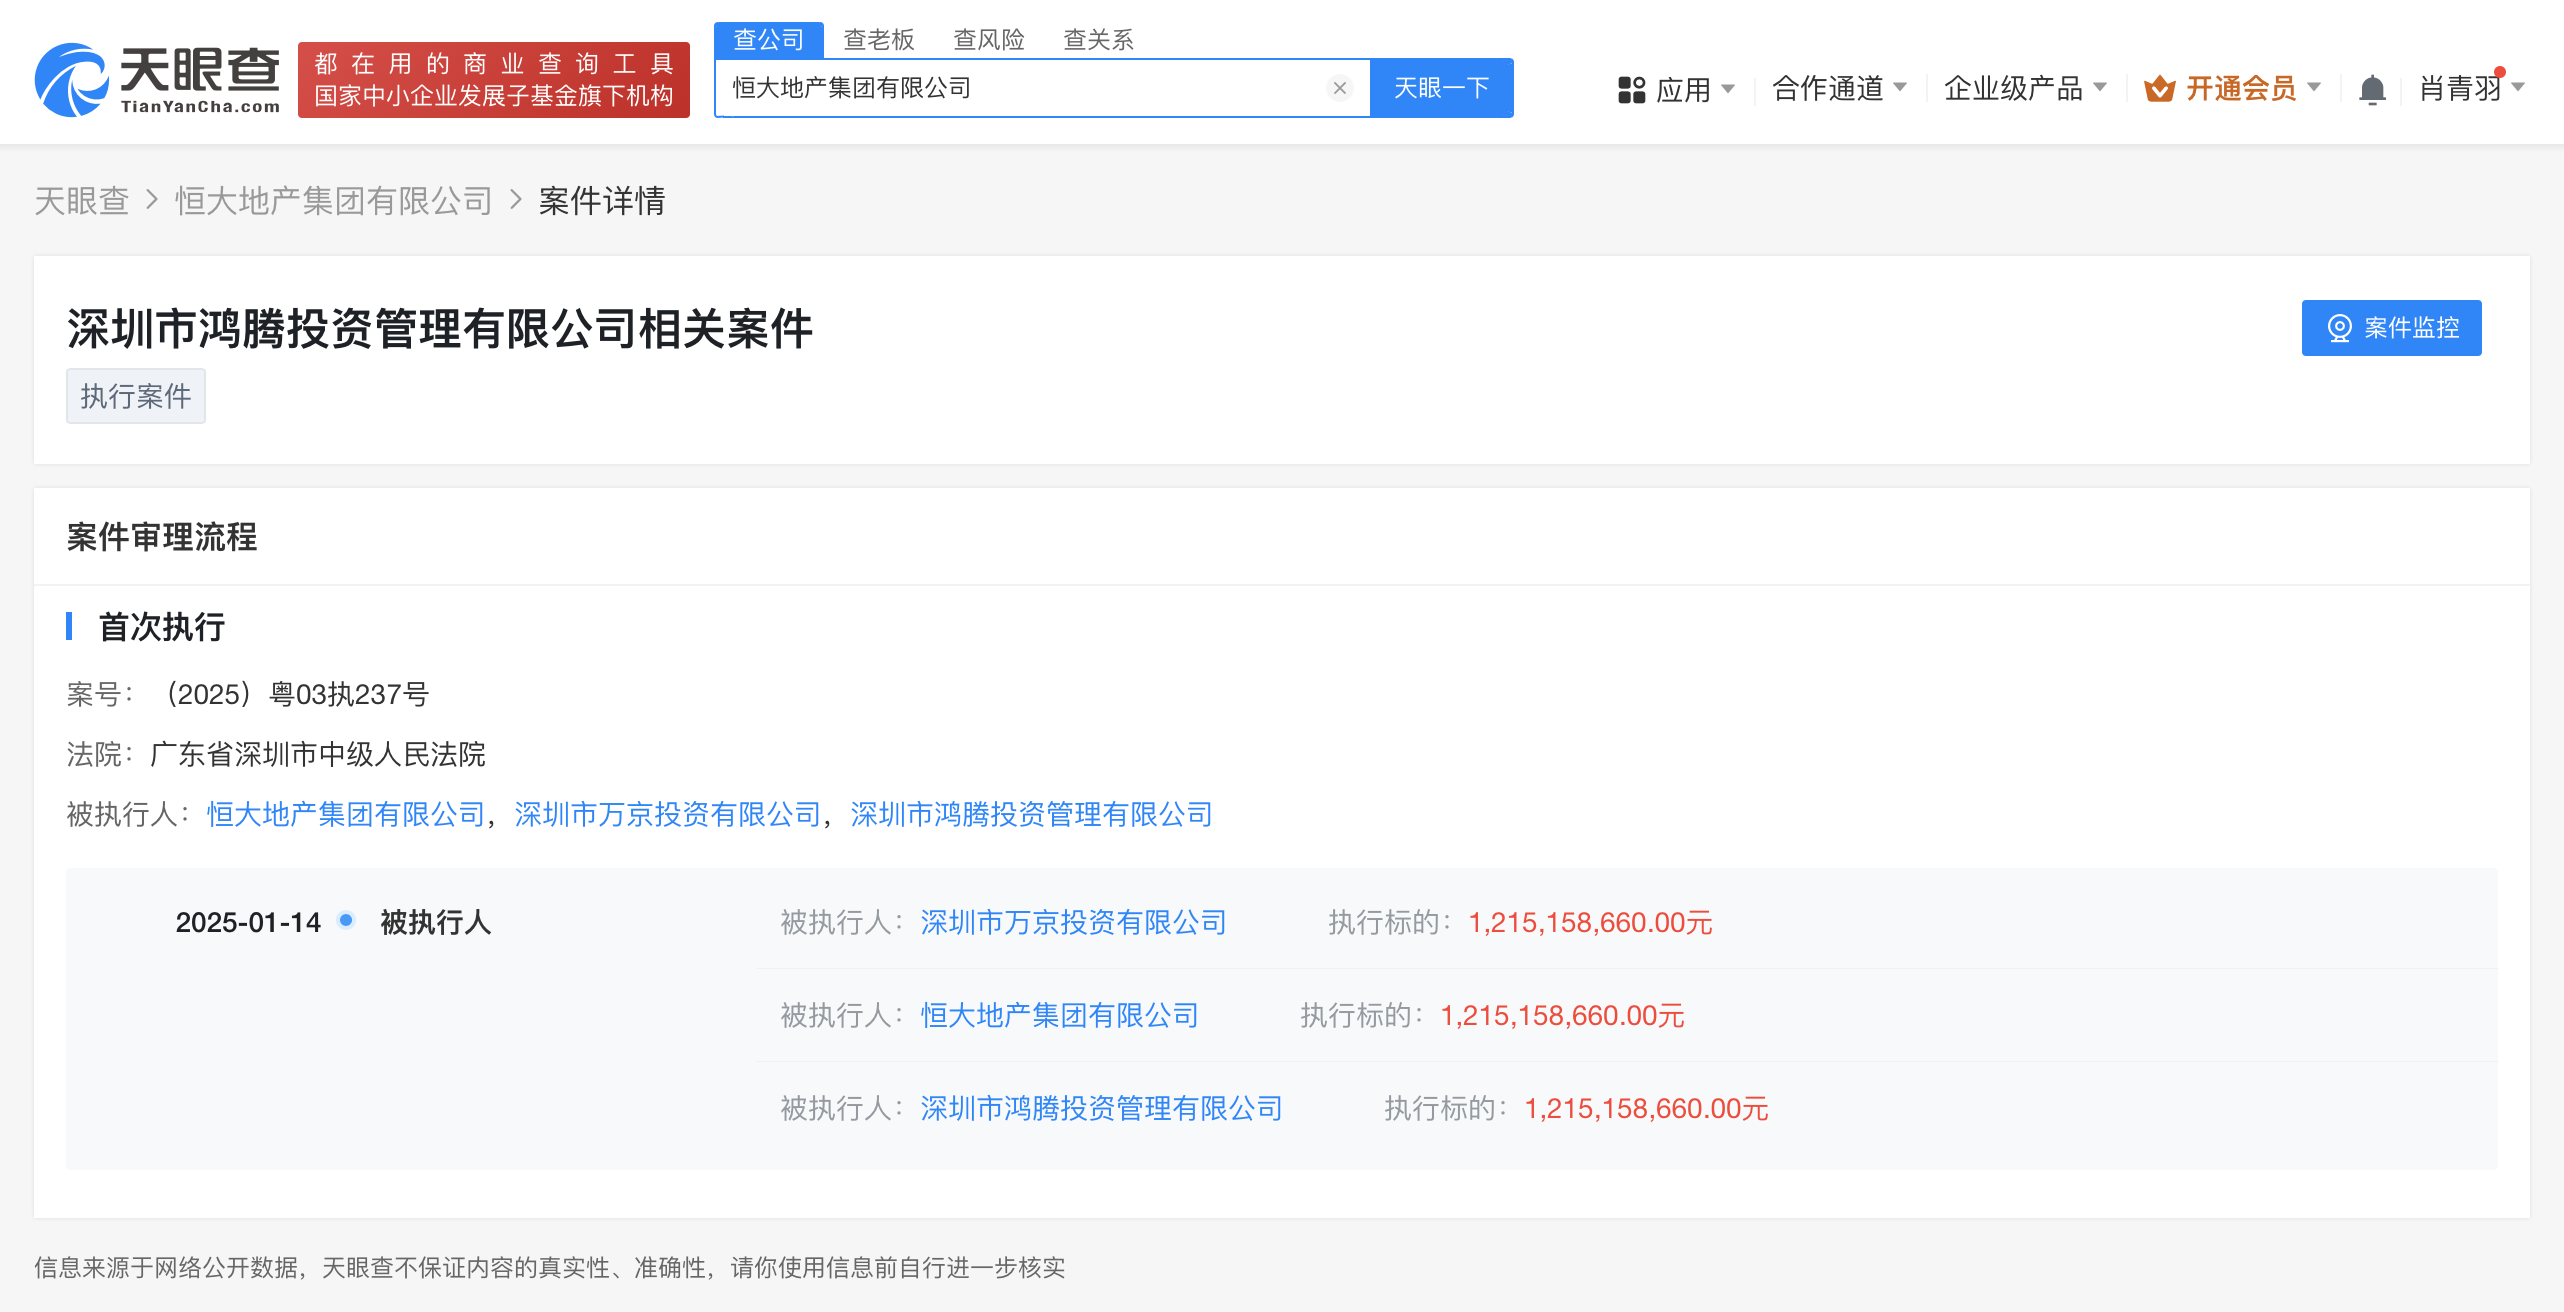Expand the 合作通道 dropdown
This screenshot has width=2564, height=1312.
[1900, 88]
